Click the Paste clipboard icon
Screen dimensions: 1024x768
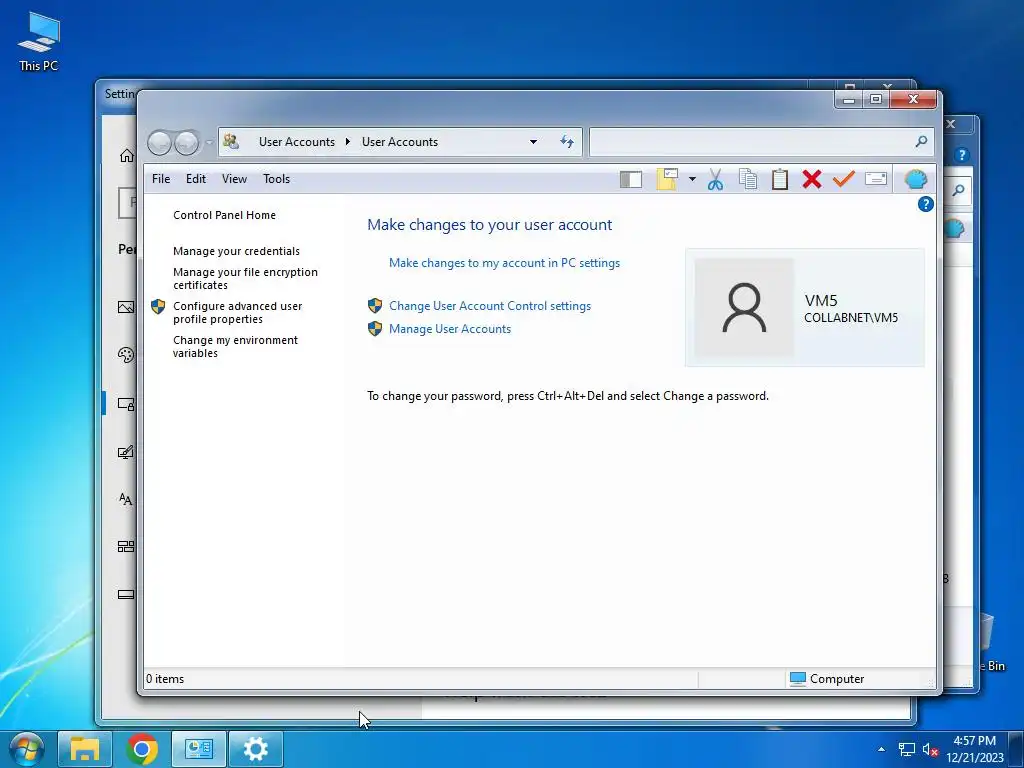tap(780, 179)
